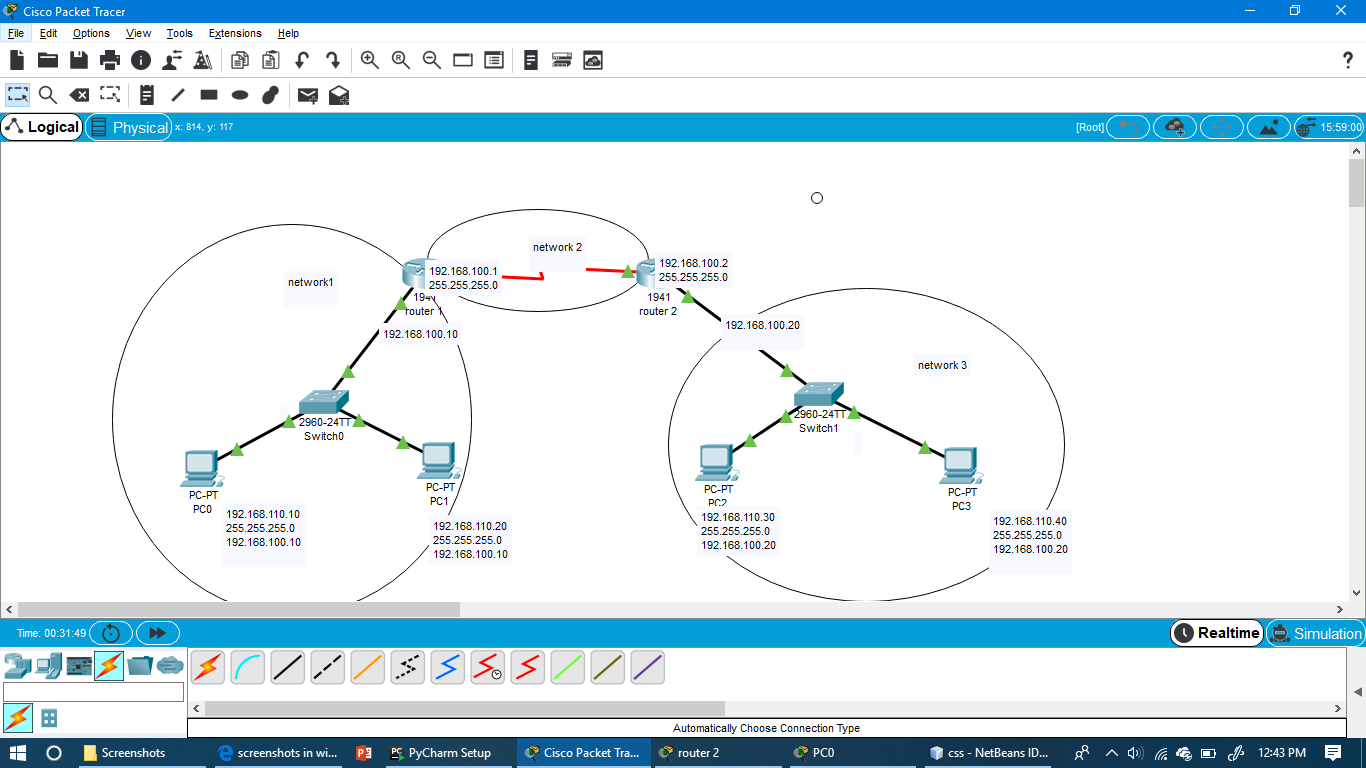
Task: Open the End Devices category palette
Action: (49, 667)
